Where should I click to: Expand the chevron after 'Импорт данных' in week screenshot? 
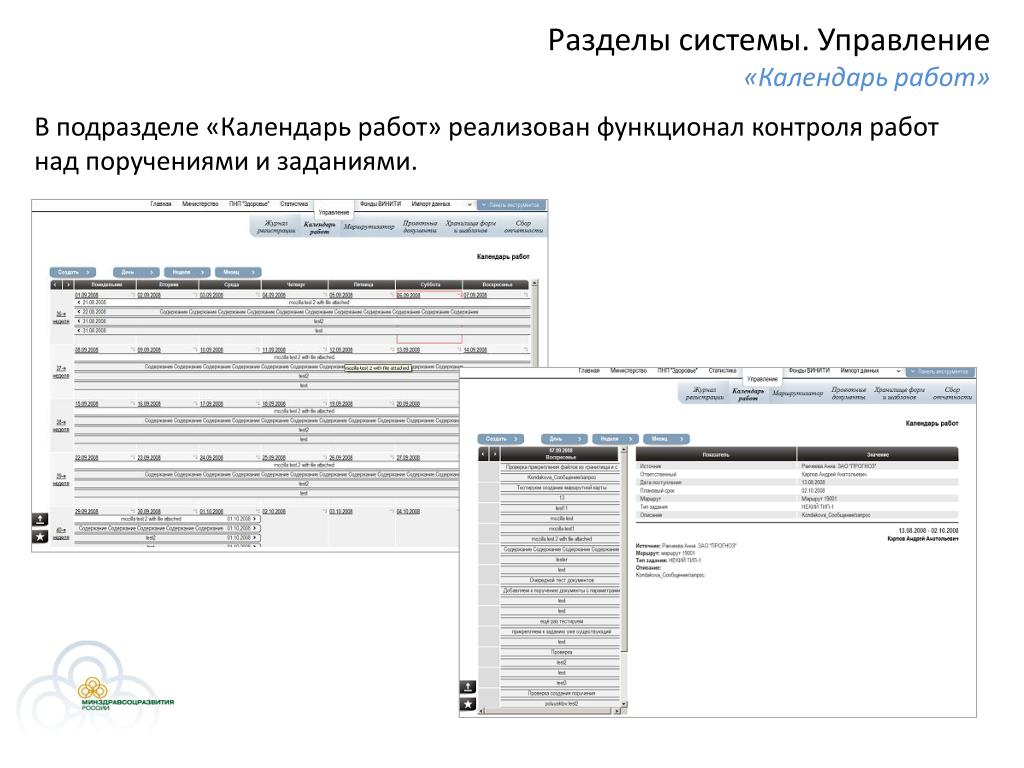pos(469,205)
